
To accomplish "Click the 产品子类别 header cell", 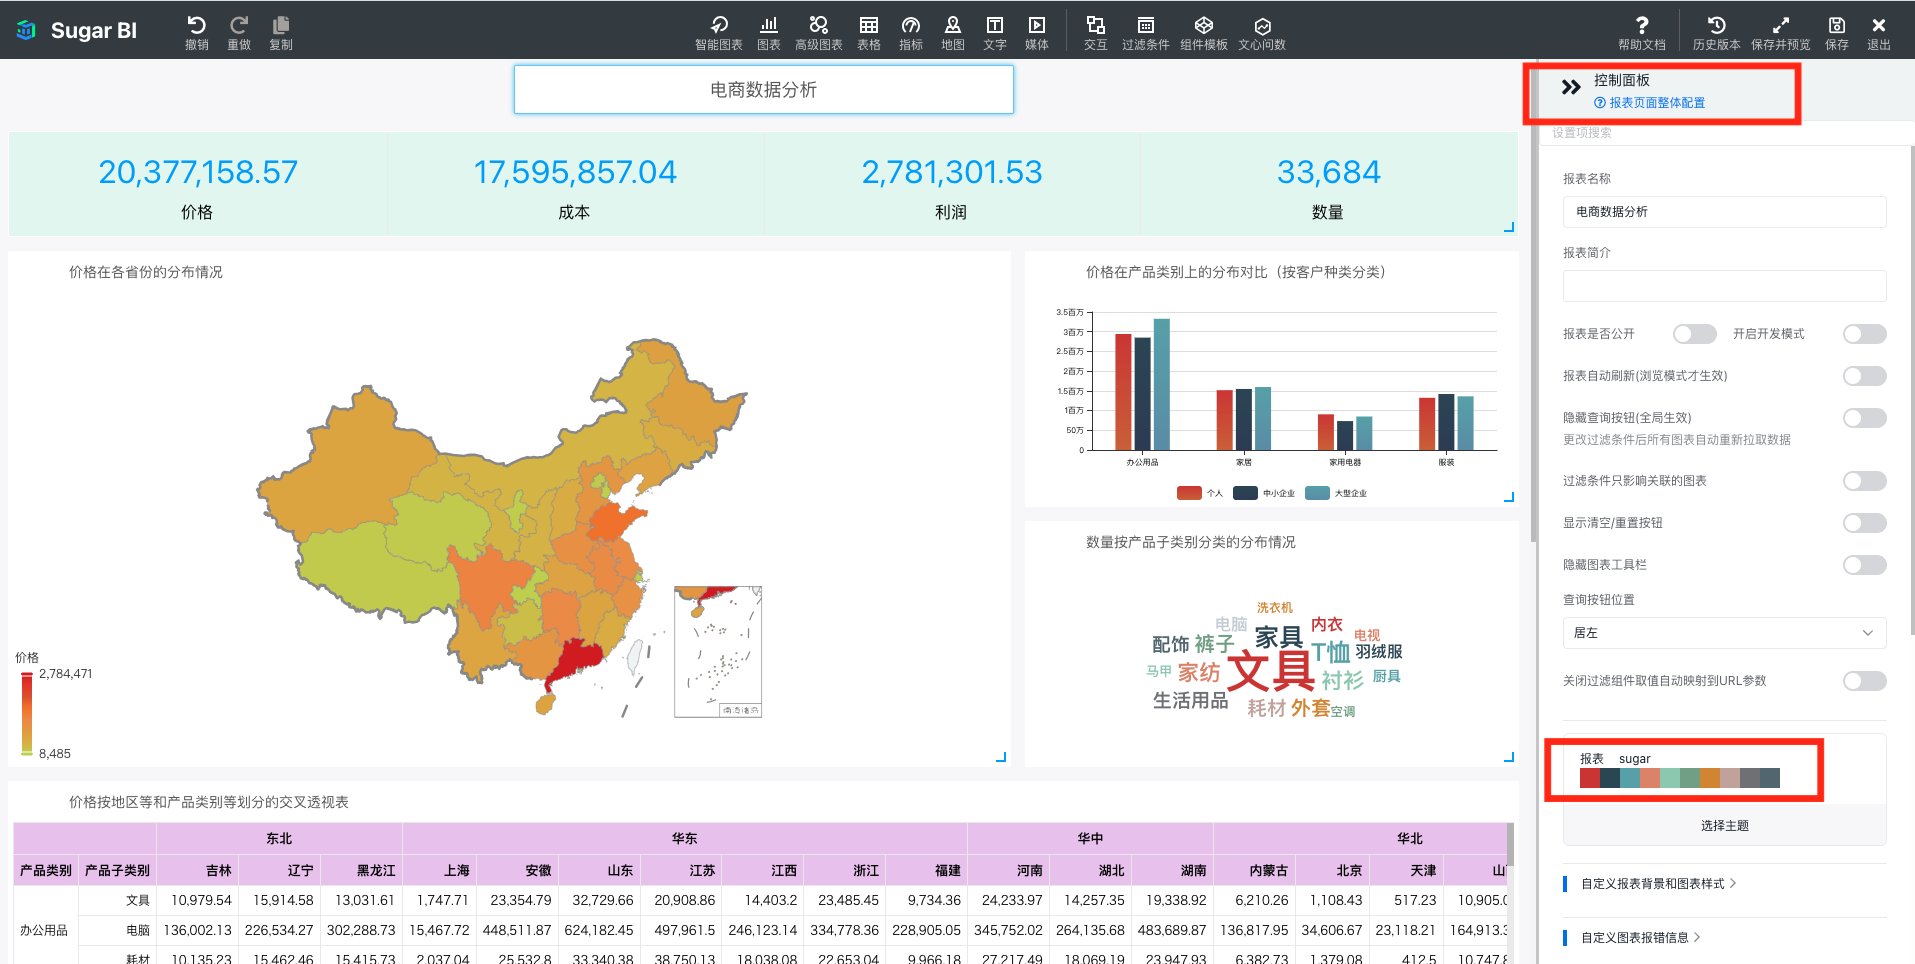I will [x=117, y=871].
